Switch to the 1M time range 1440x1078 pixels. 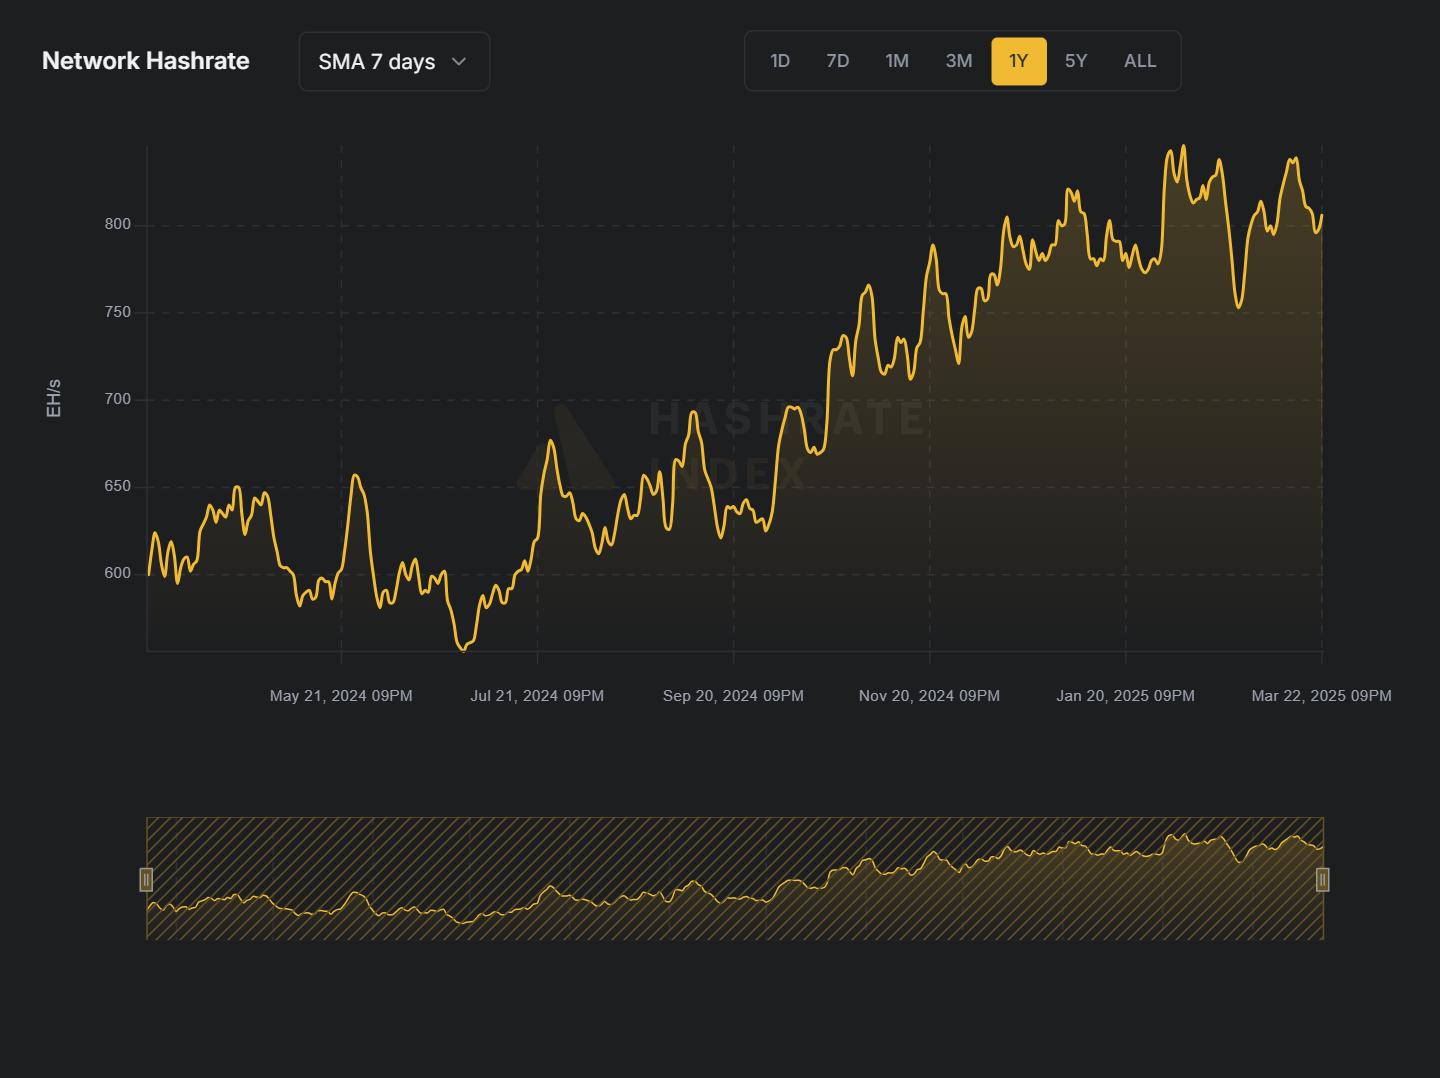coord(897,61)
